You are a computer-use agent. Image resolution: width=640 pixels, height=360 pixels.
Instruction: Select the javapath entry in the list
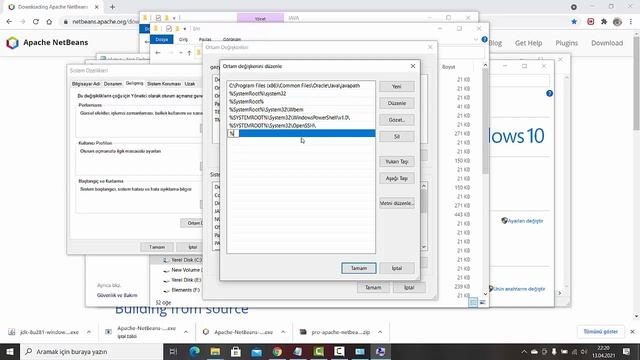point(301,86)
